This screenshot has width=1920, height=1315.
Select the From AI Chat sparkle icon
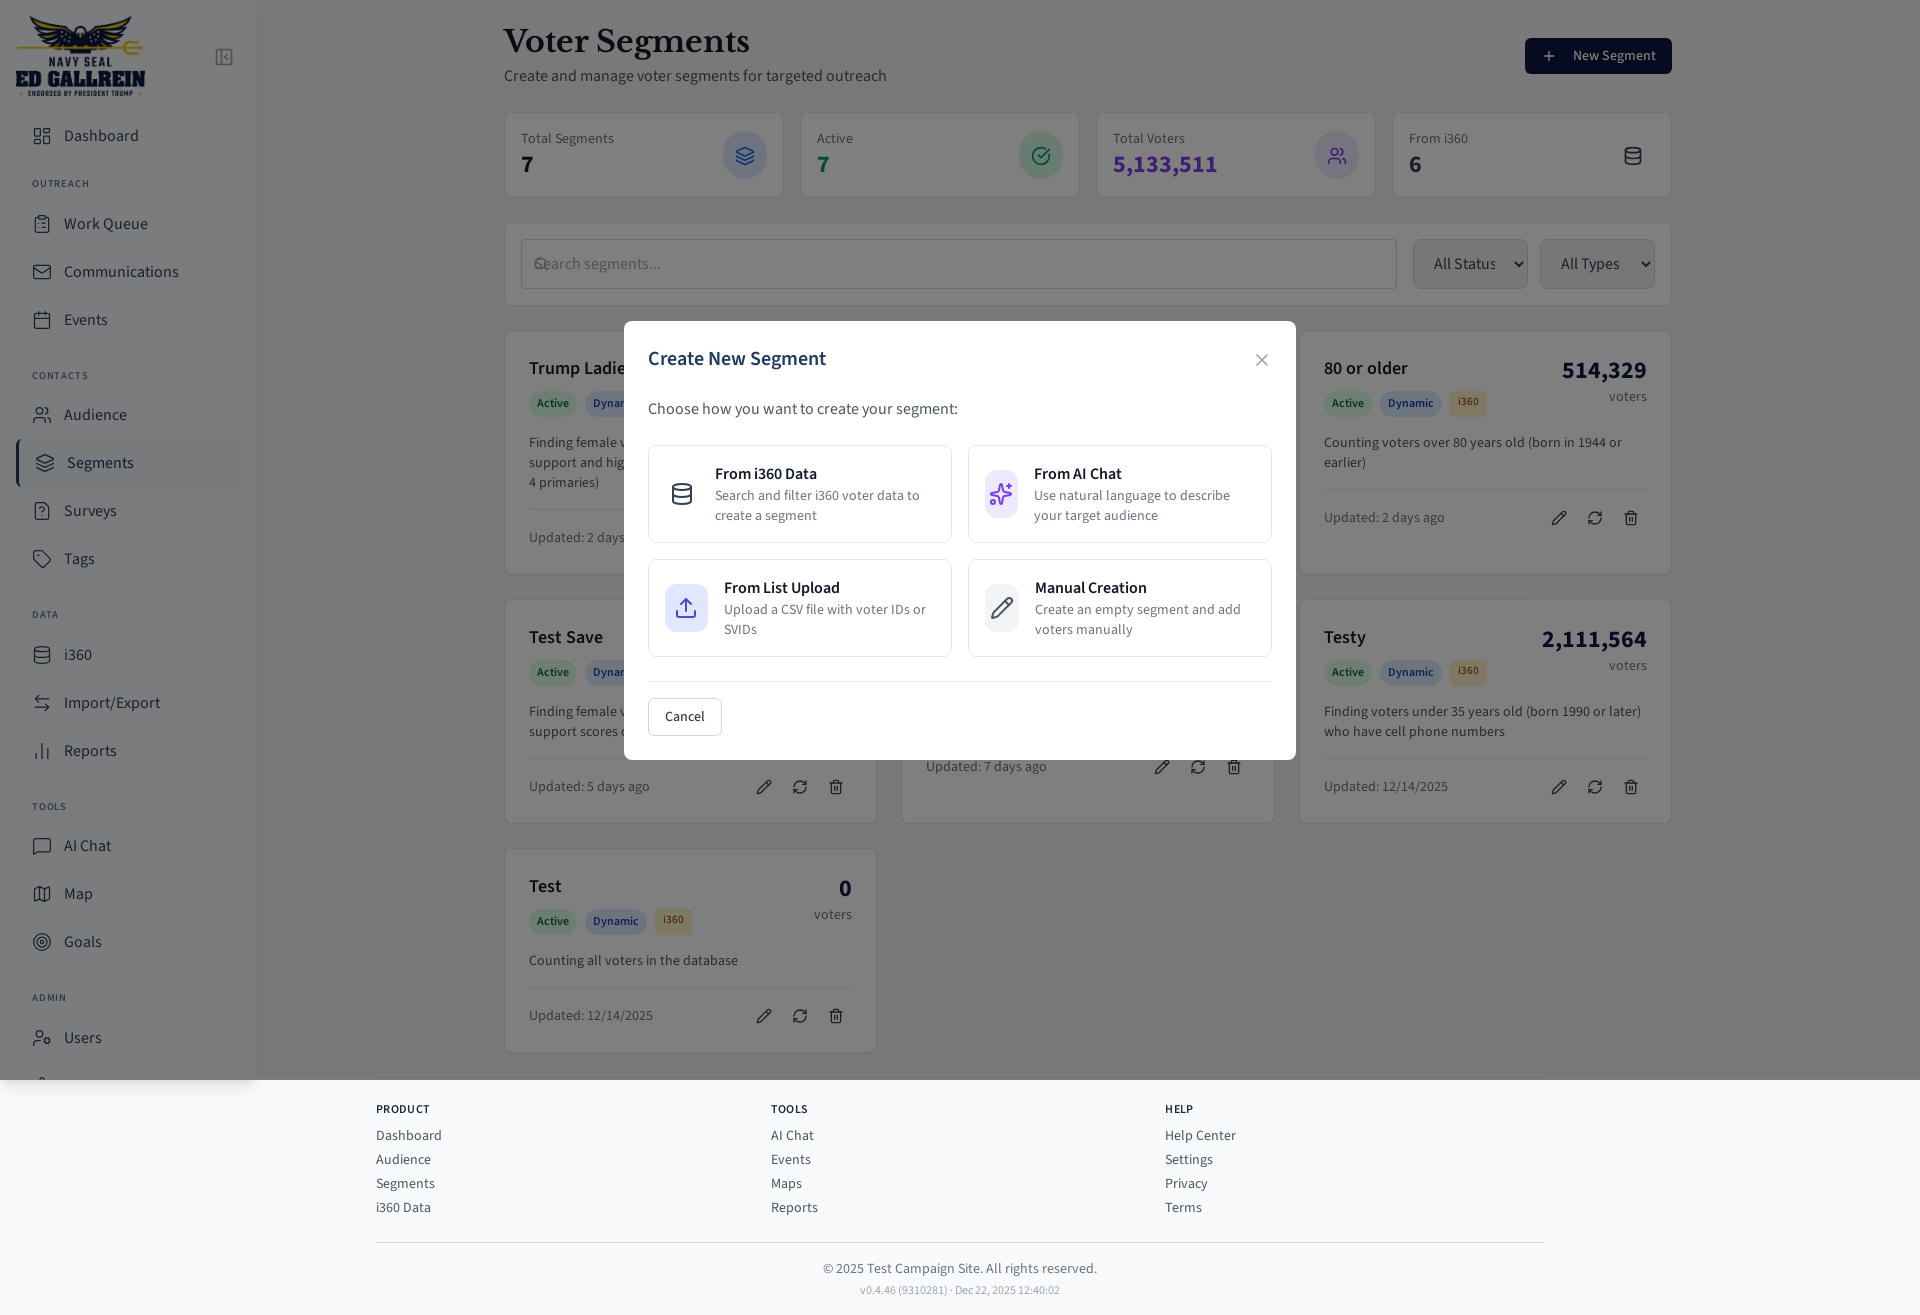[1000, 494]
